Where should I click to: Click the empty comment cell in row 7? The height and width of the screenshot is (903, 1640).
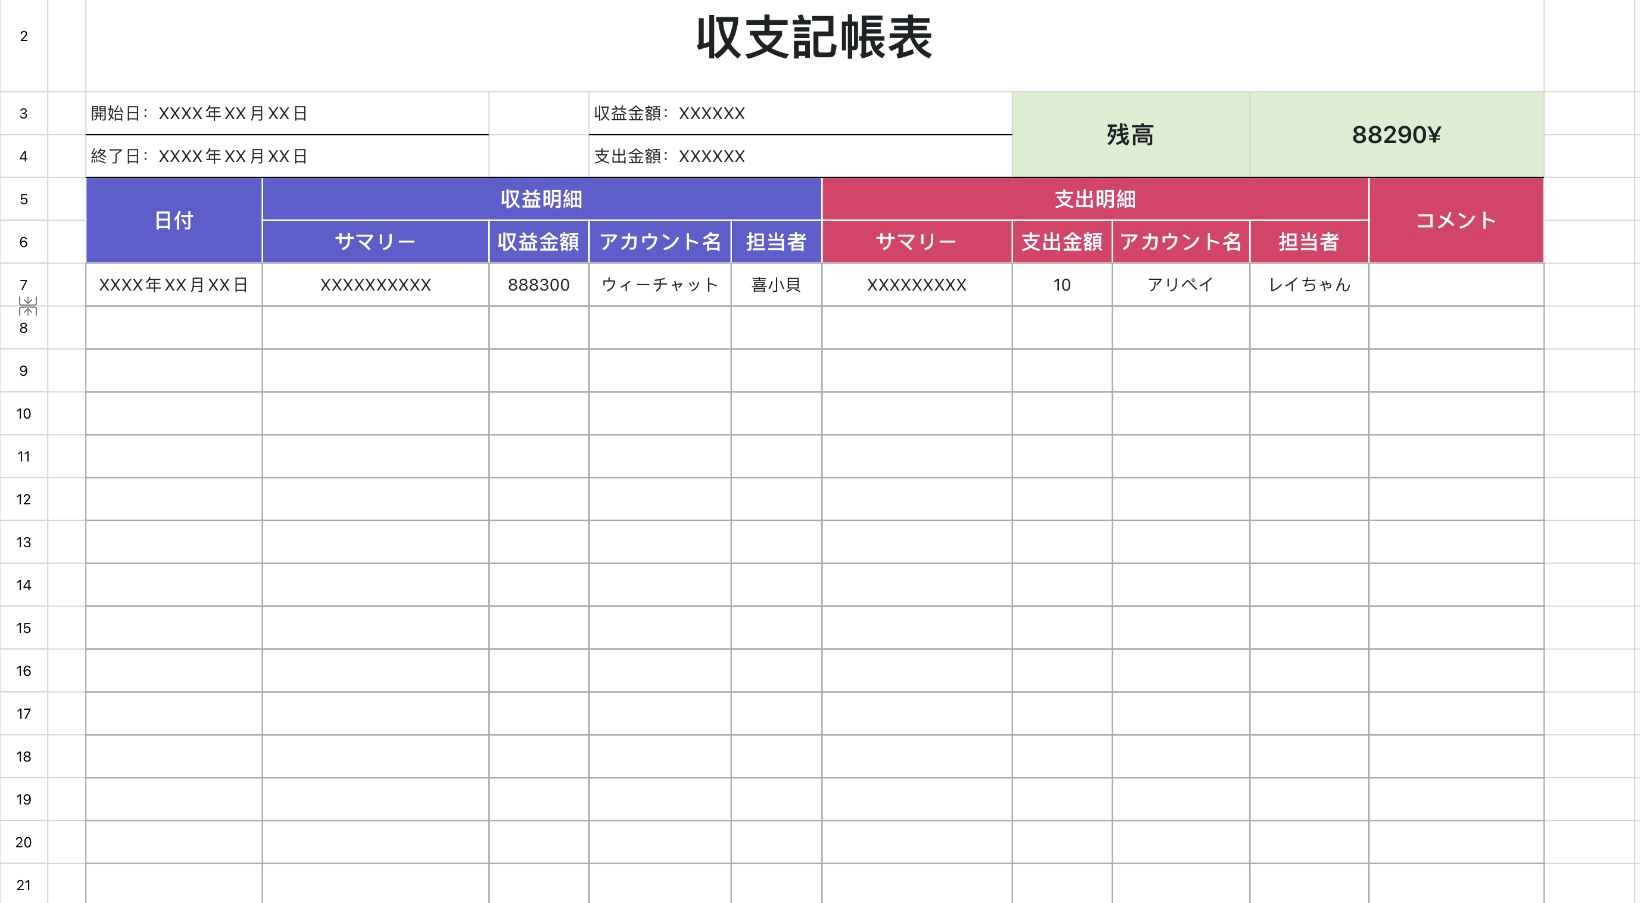pyautogui.click(x=1456, y=285)
